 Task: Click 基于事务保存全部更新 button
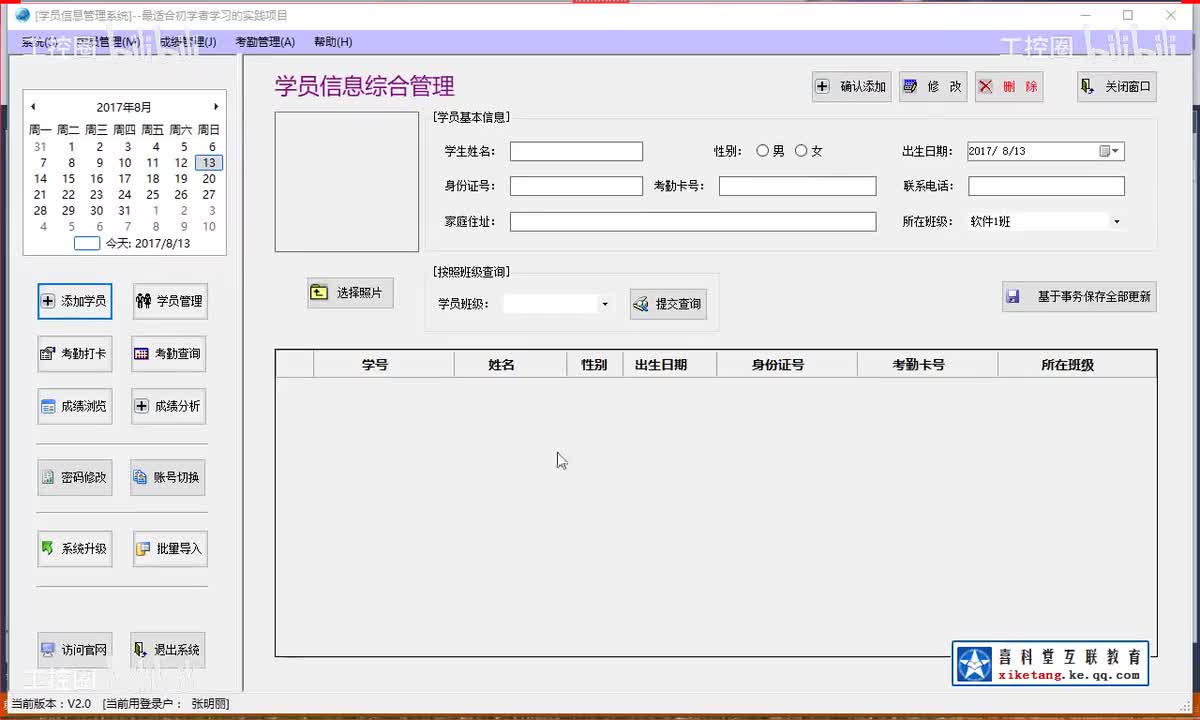pos(1080,297)
